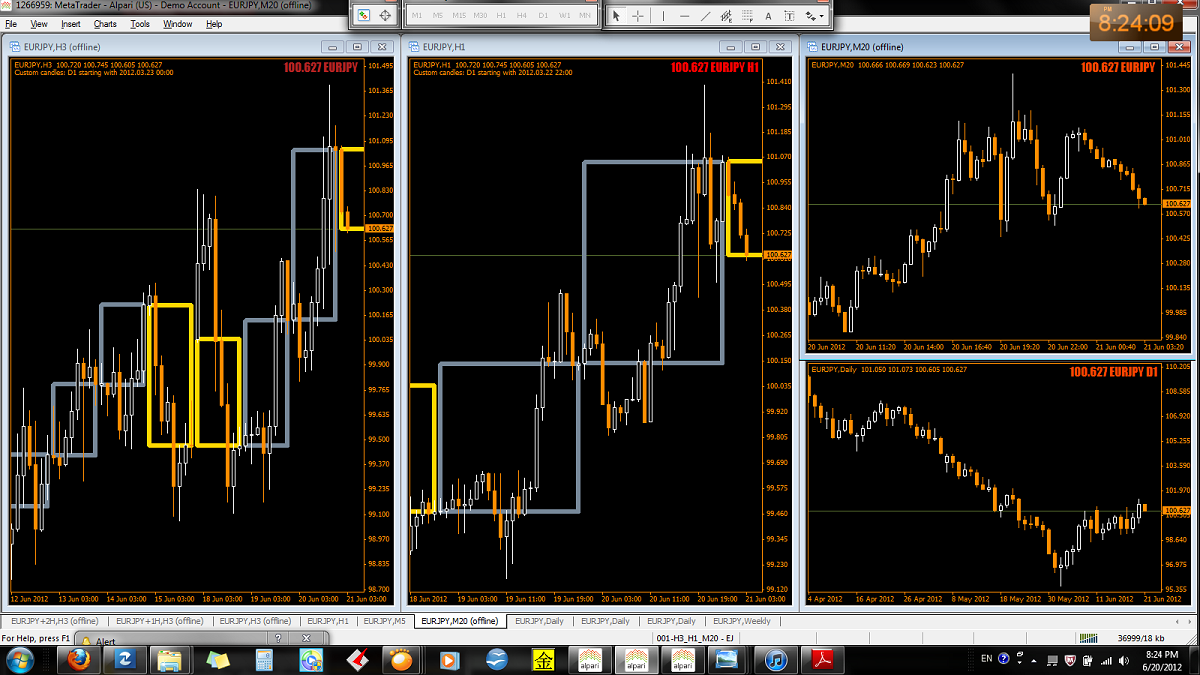
Task: Open the View menu
Action: tap(39, 23)
